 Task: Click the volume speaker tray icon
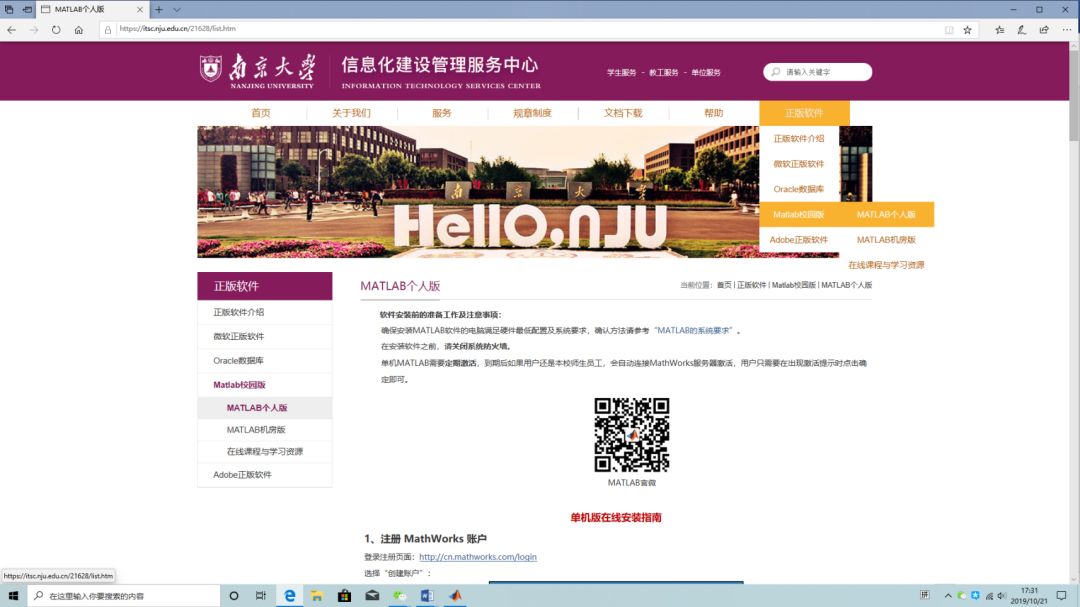(1001, 595)
